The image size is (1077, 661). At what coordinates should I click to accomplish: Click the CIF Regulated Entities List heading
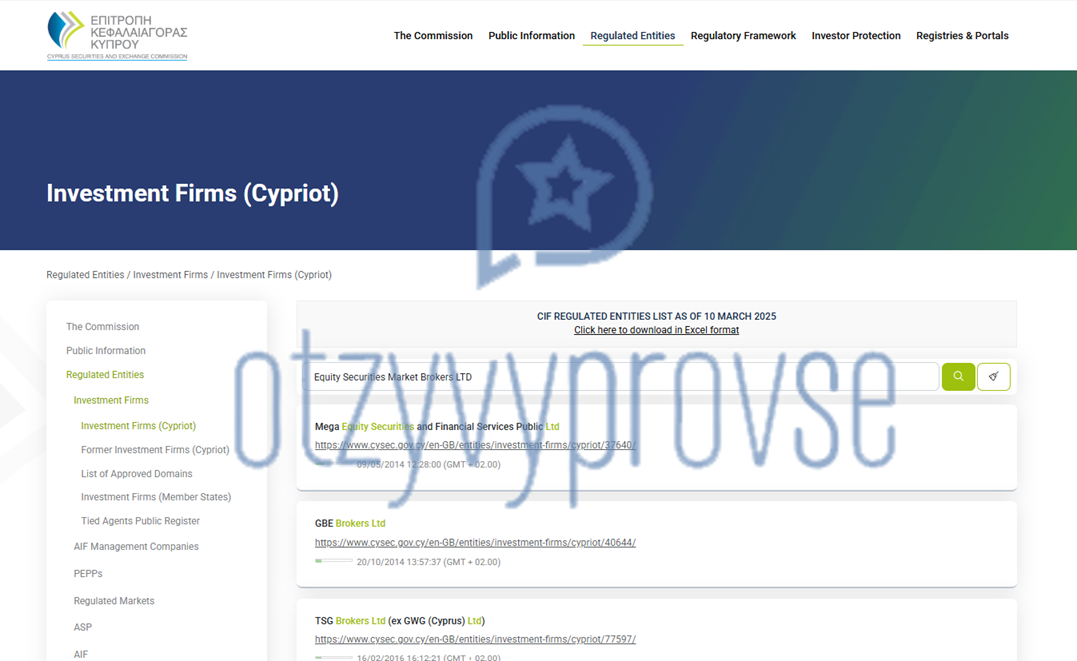click(657, 317)
